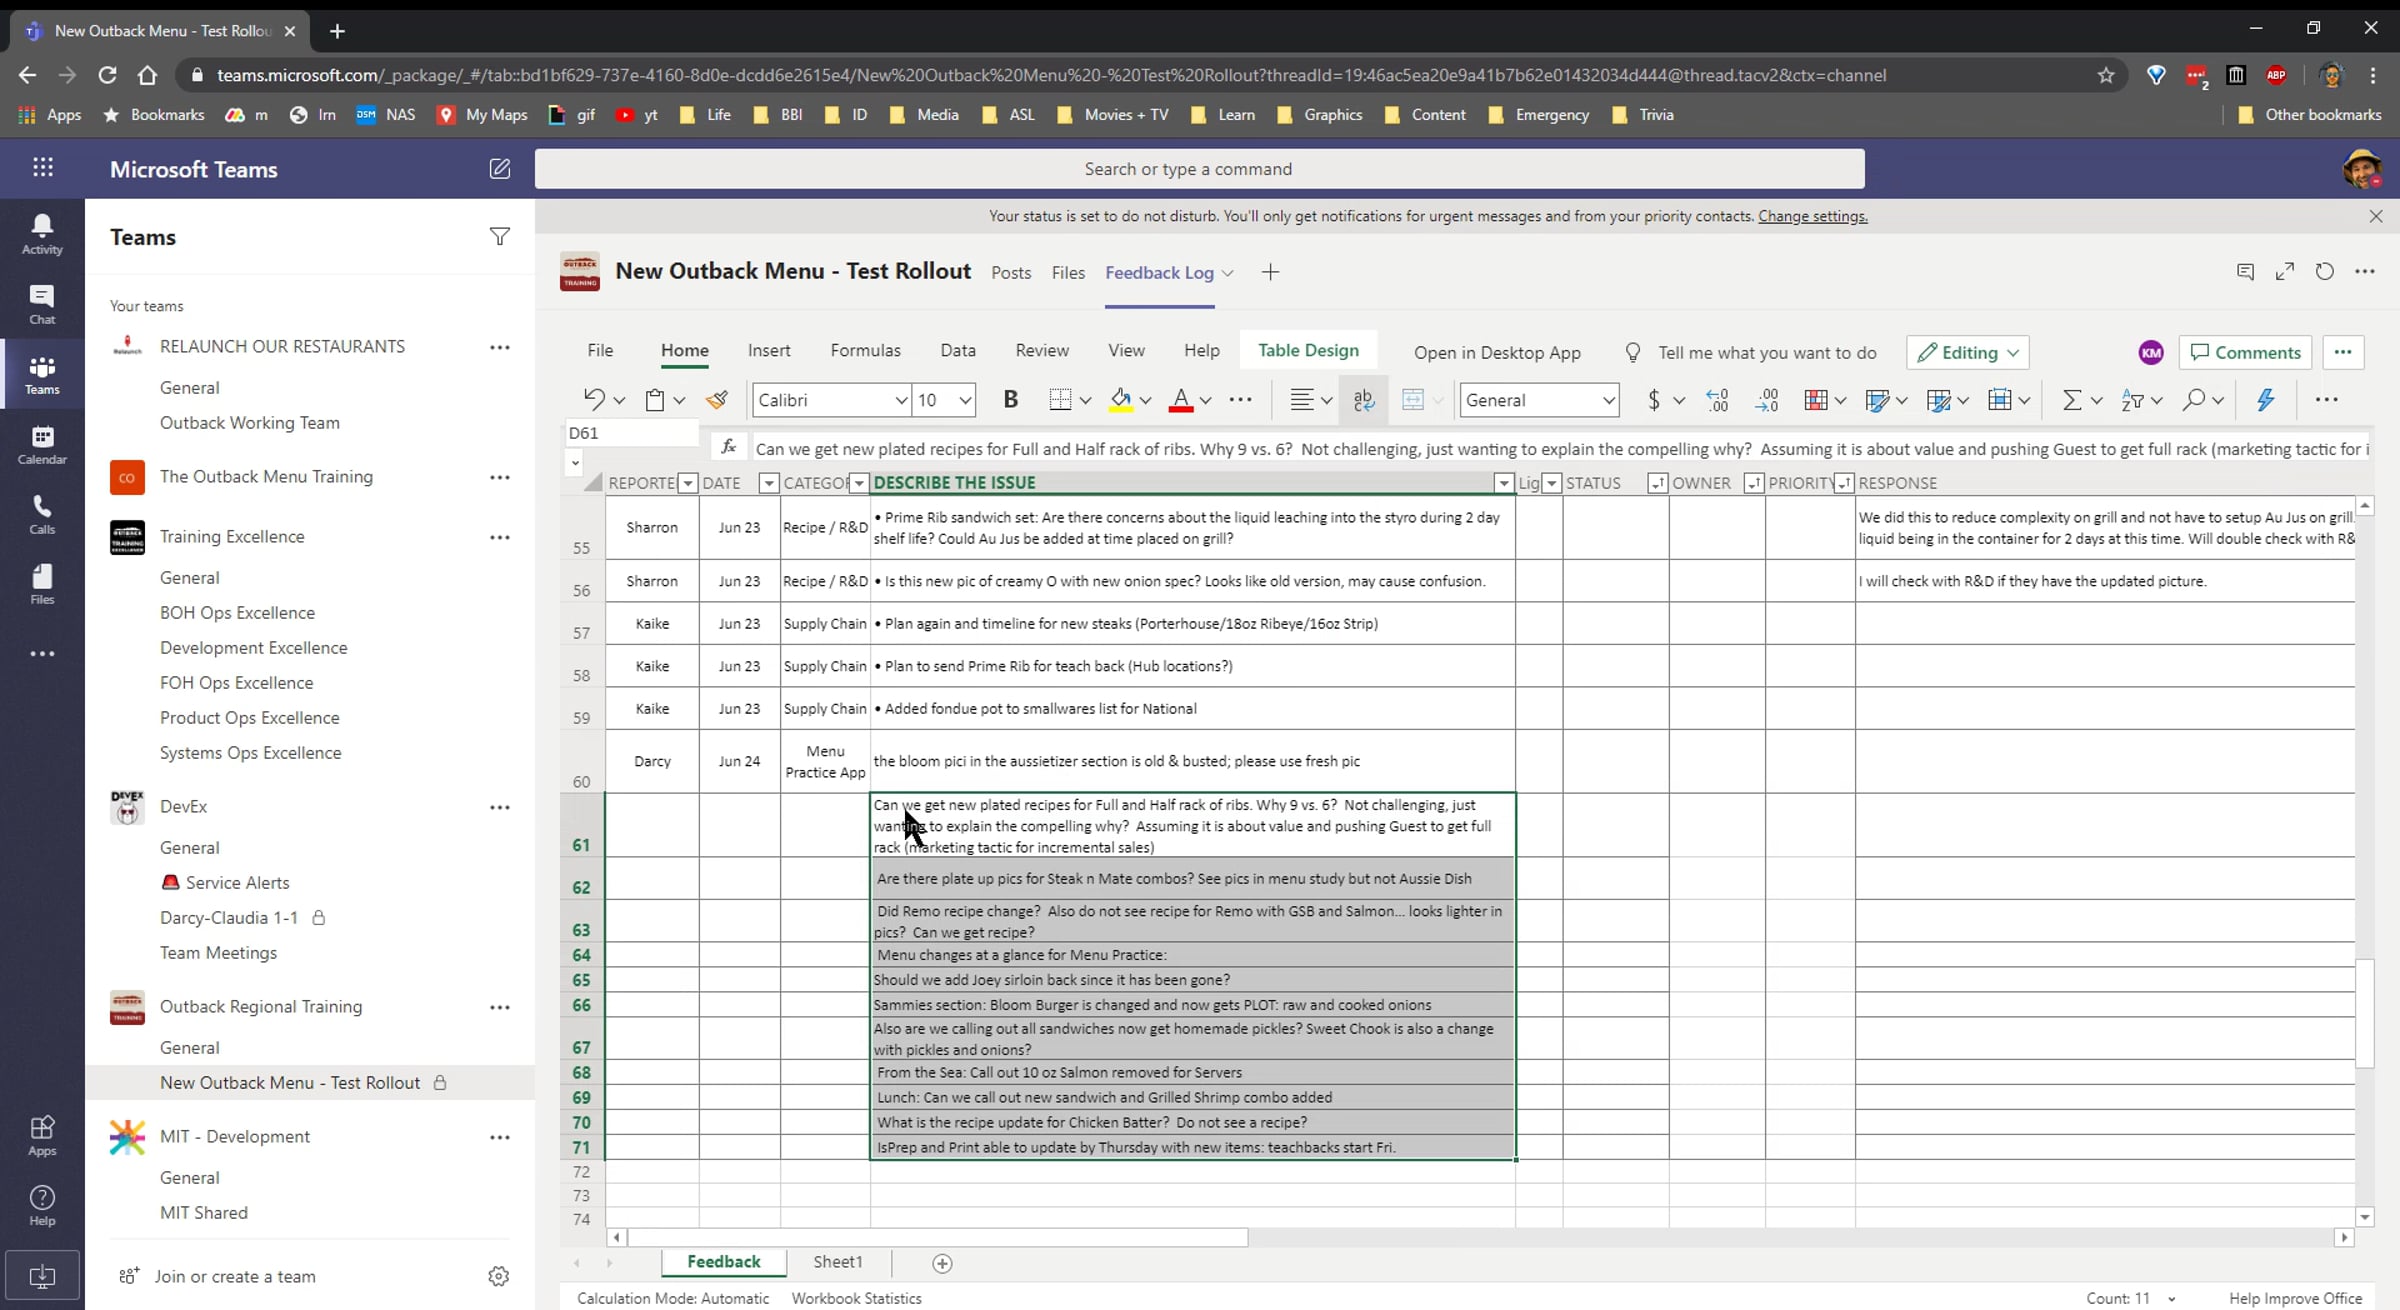Click Increase Decimal icon
Image resolution: width=2400 pixels, height=1310 pixels.
[x=1717, y=400]
